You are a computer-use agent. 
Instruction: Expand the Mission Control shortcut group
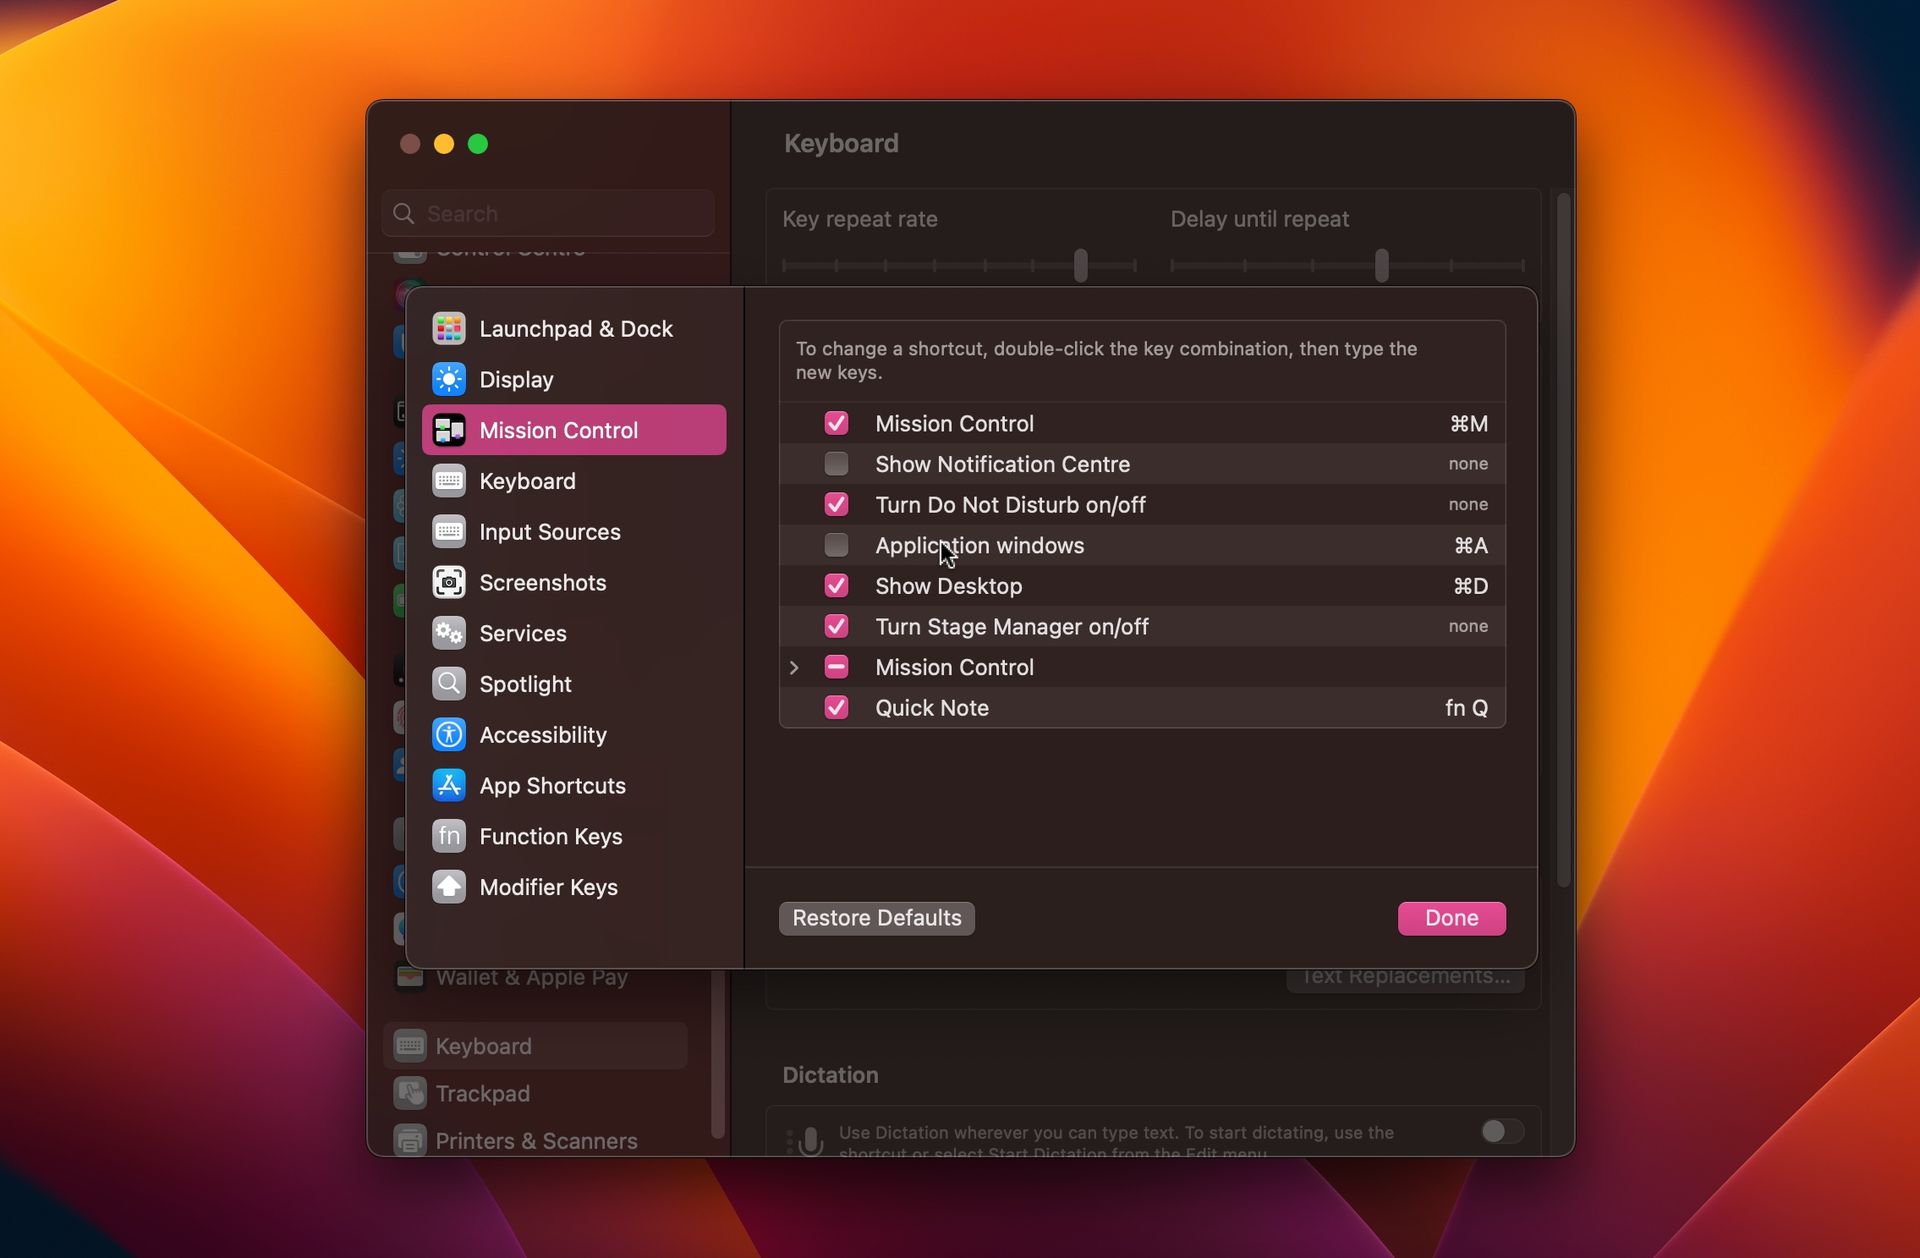(x=795, y=666)
